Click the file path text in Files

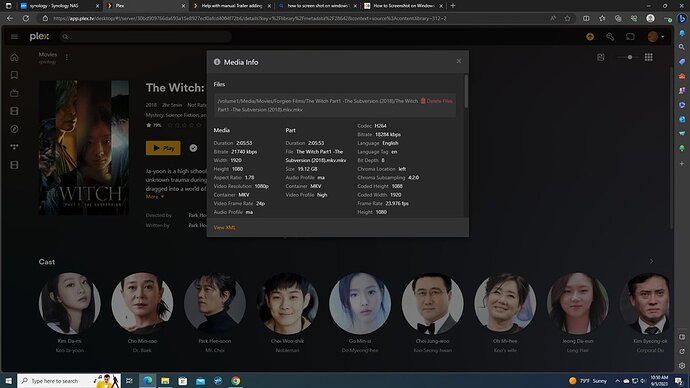tap(317, 106)
